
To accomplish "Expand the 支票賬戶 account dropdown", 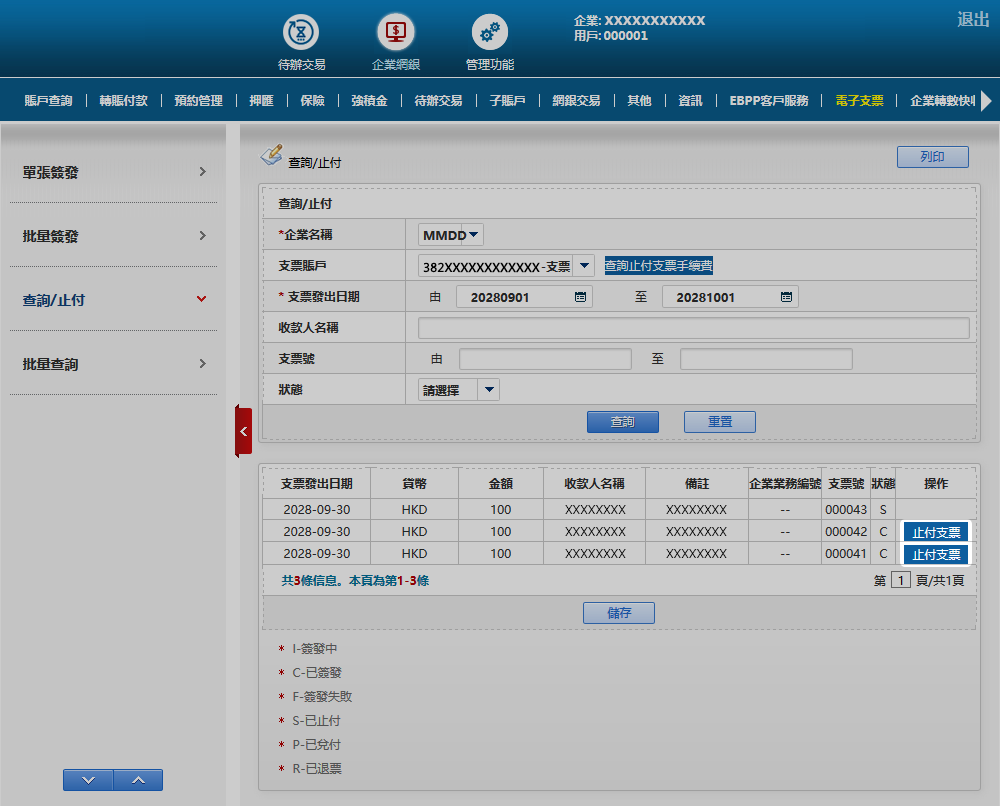I will (584, 266).
